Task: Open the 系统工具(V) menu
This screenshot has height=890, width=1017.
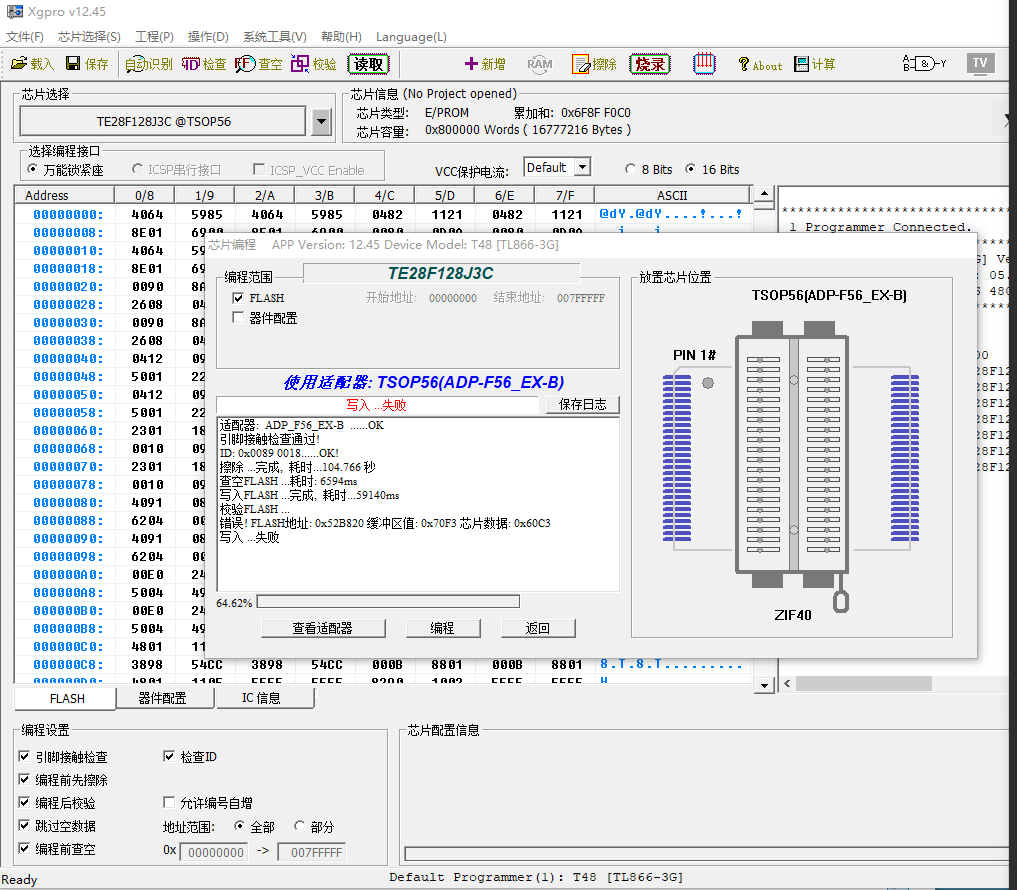Action: point(274,37)
